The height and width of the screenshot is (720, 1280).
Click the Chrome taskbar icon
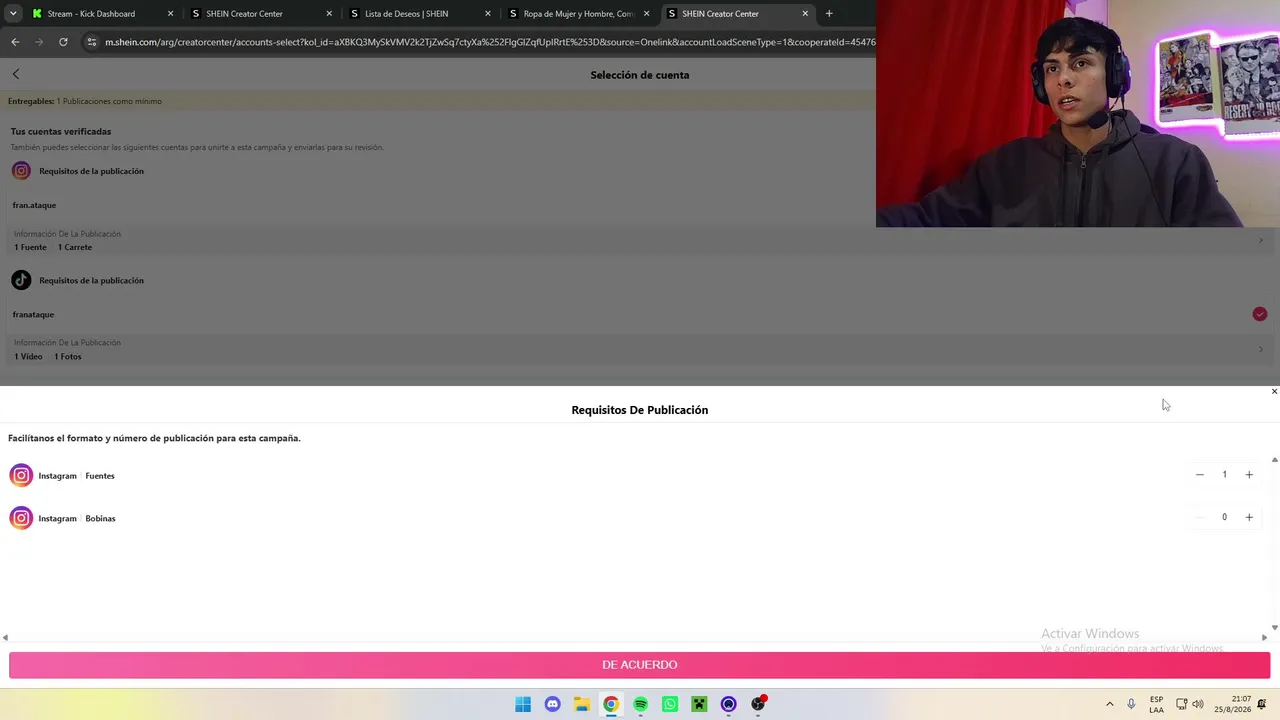click(x=611, y=704)
